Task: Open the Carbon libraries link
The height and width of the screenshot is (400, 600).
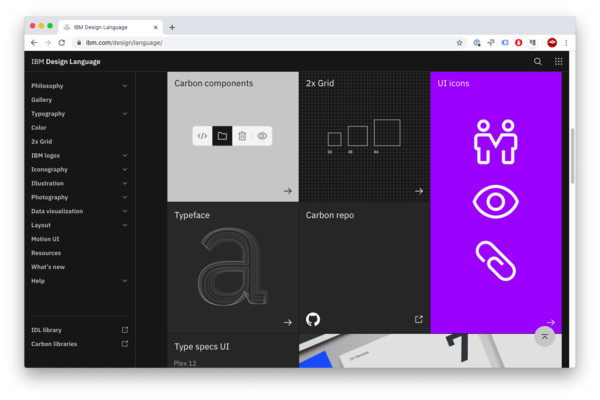Action: point(54,344)
